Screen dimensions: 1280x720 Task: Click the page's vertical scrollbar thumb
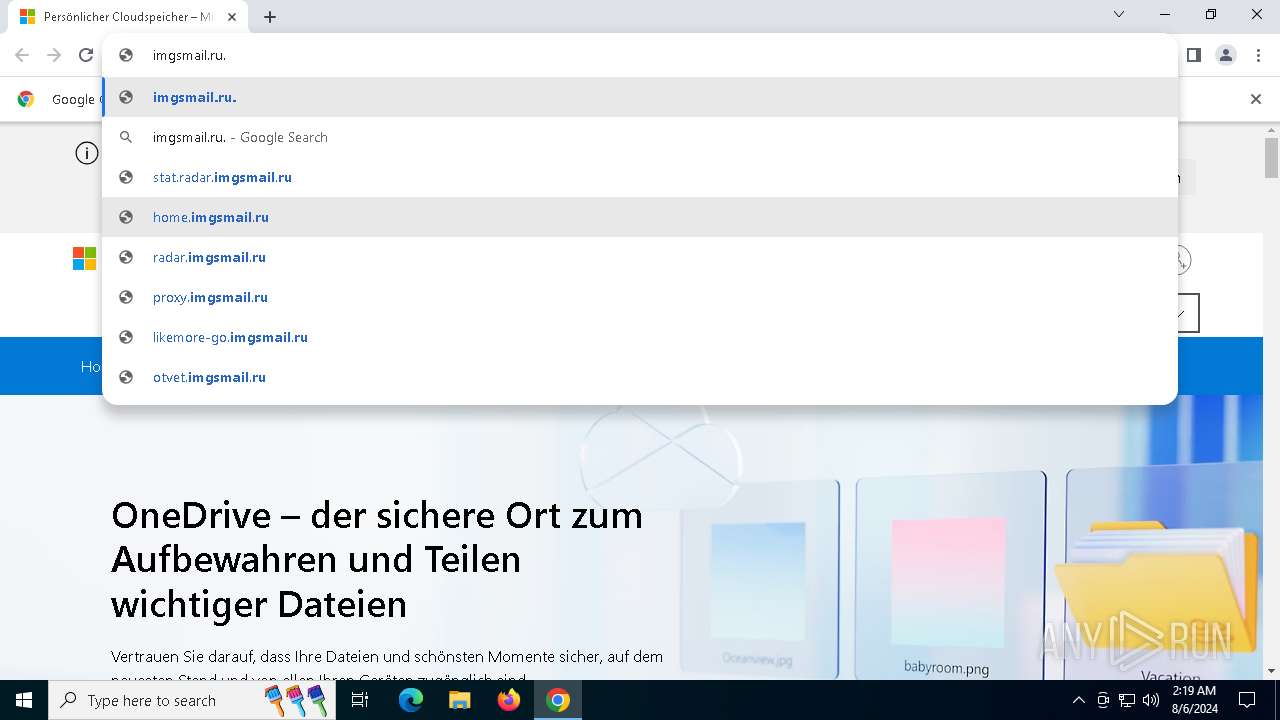point(1271,158)
